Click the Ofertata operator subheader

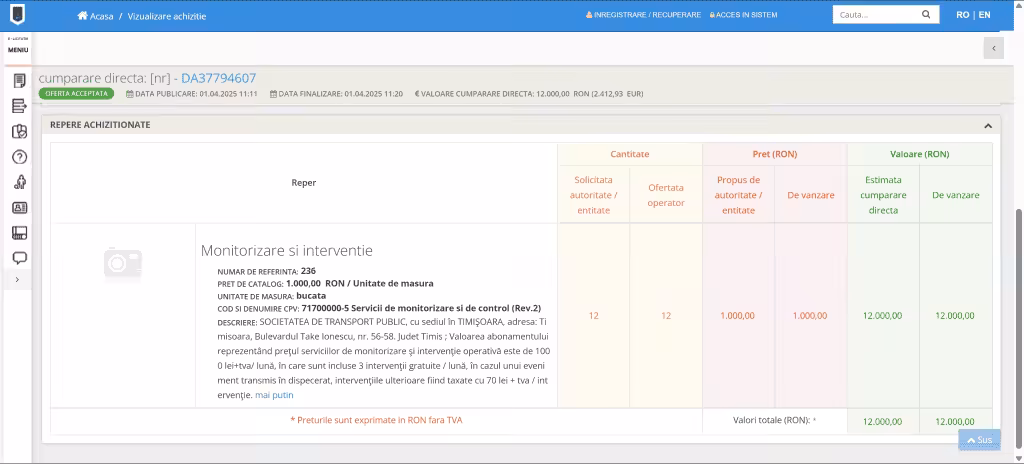click(x=666, y=195)
